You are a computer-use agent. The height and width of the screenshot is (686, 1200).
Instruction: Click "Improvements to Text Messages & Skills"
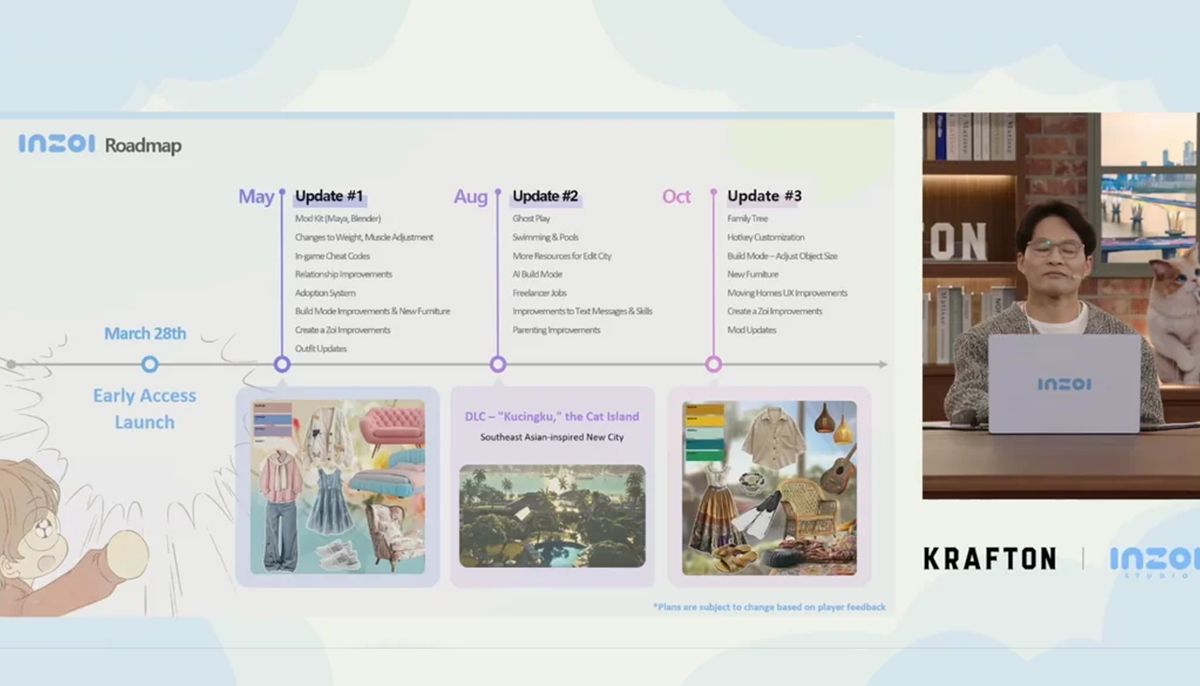582,311
